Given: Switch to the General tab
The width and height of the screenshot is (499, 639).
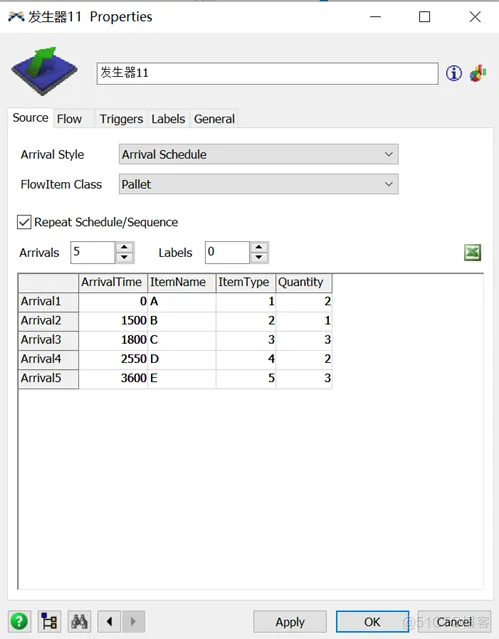Looking at the screenshot, I should point(214,119).
